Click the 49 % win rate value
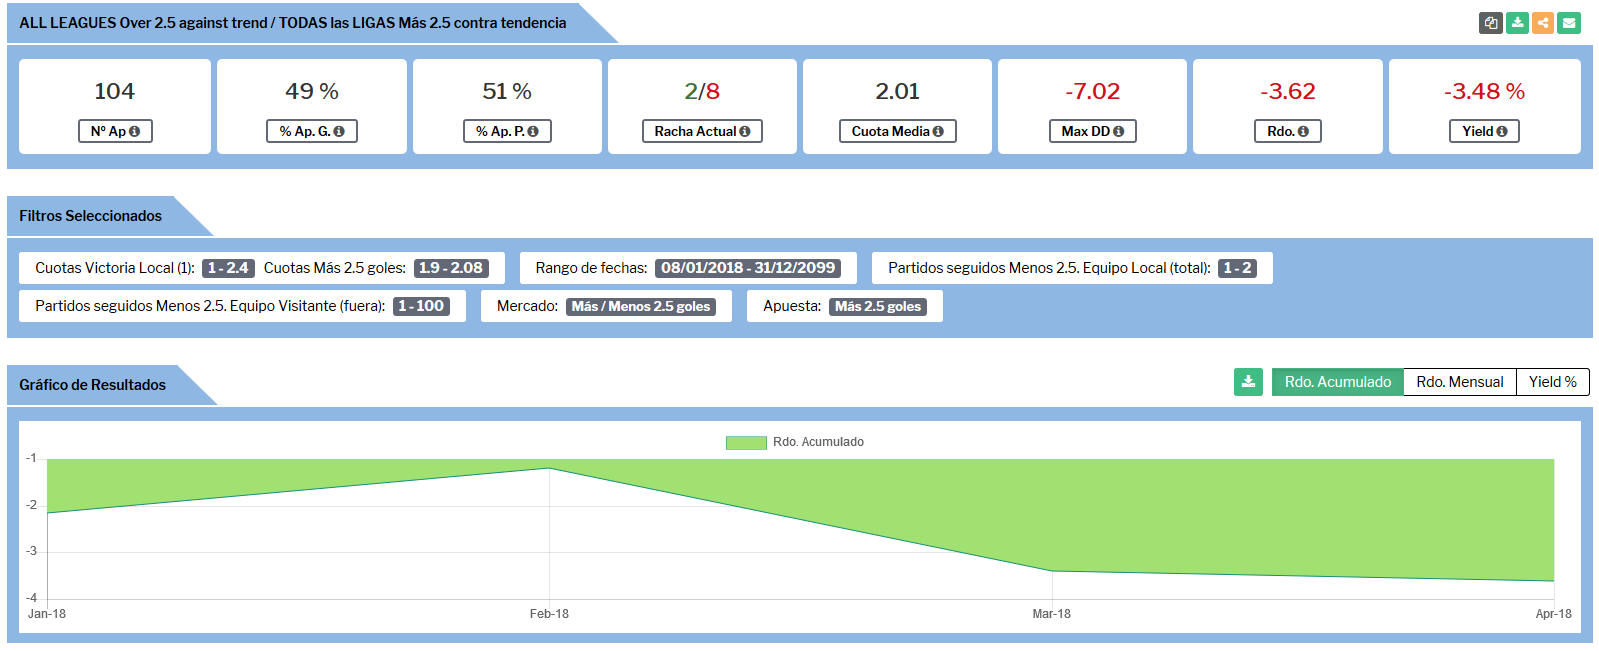Viewport: 1599px width, 651px height. click(312, 91)
